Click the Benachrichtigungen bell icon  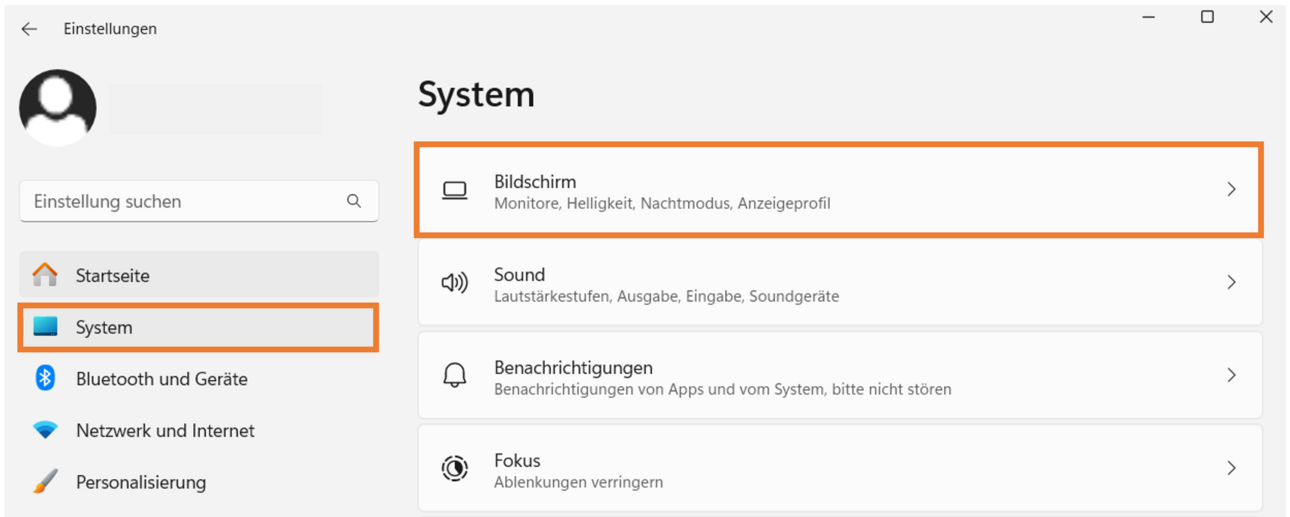pyautogui.click(x=455, y=375)
